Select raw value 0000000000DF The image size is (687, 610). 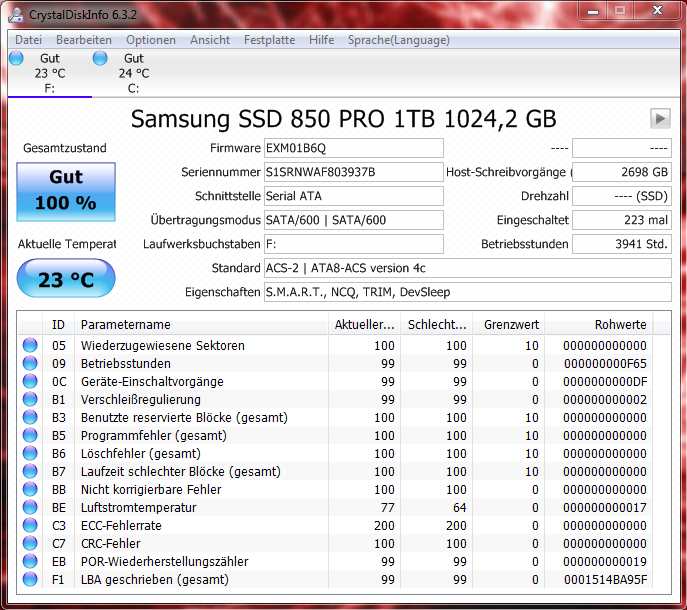pyautogui.click(x=605, y=382)
